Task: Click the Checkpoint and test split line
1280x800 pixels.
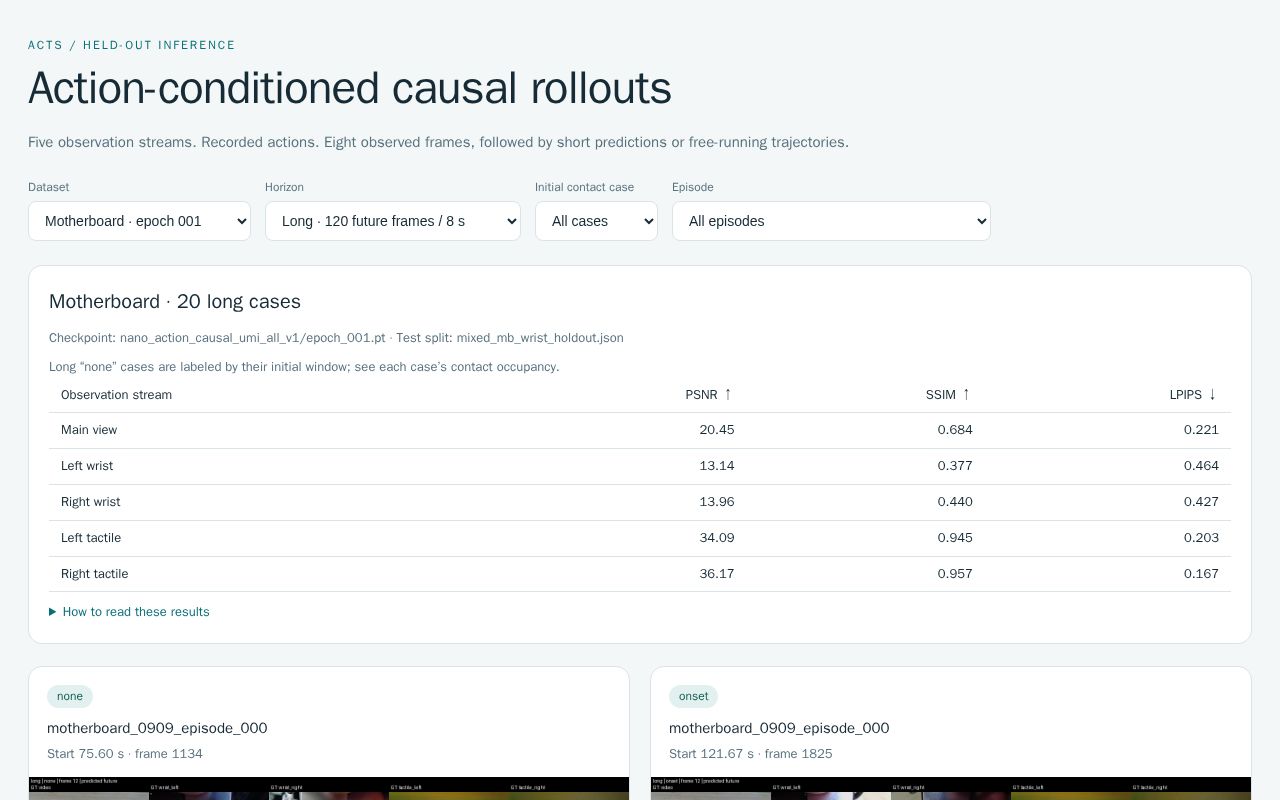Action: point(336,338)
